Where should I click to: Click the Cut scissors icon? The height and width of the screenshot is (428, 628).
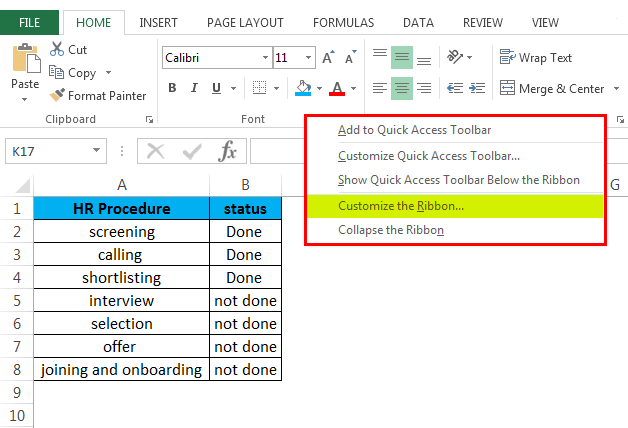pyautogui.click(x=57, y=49)
